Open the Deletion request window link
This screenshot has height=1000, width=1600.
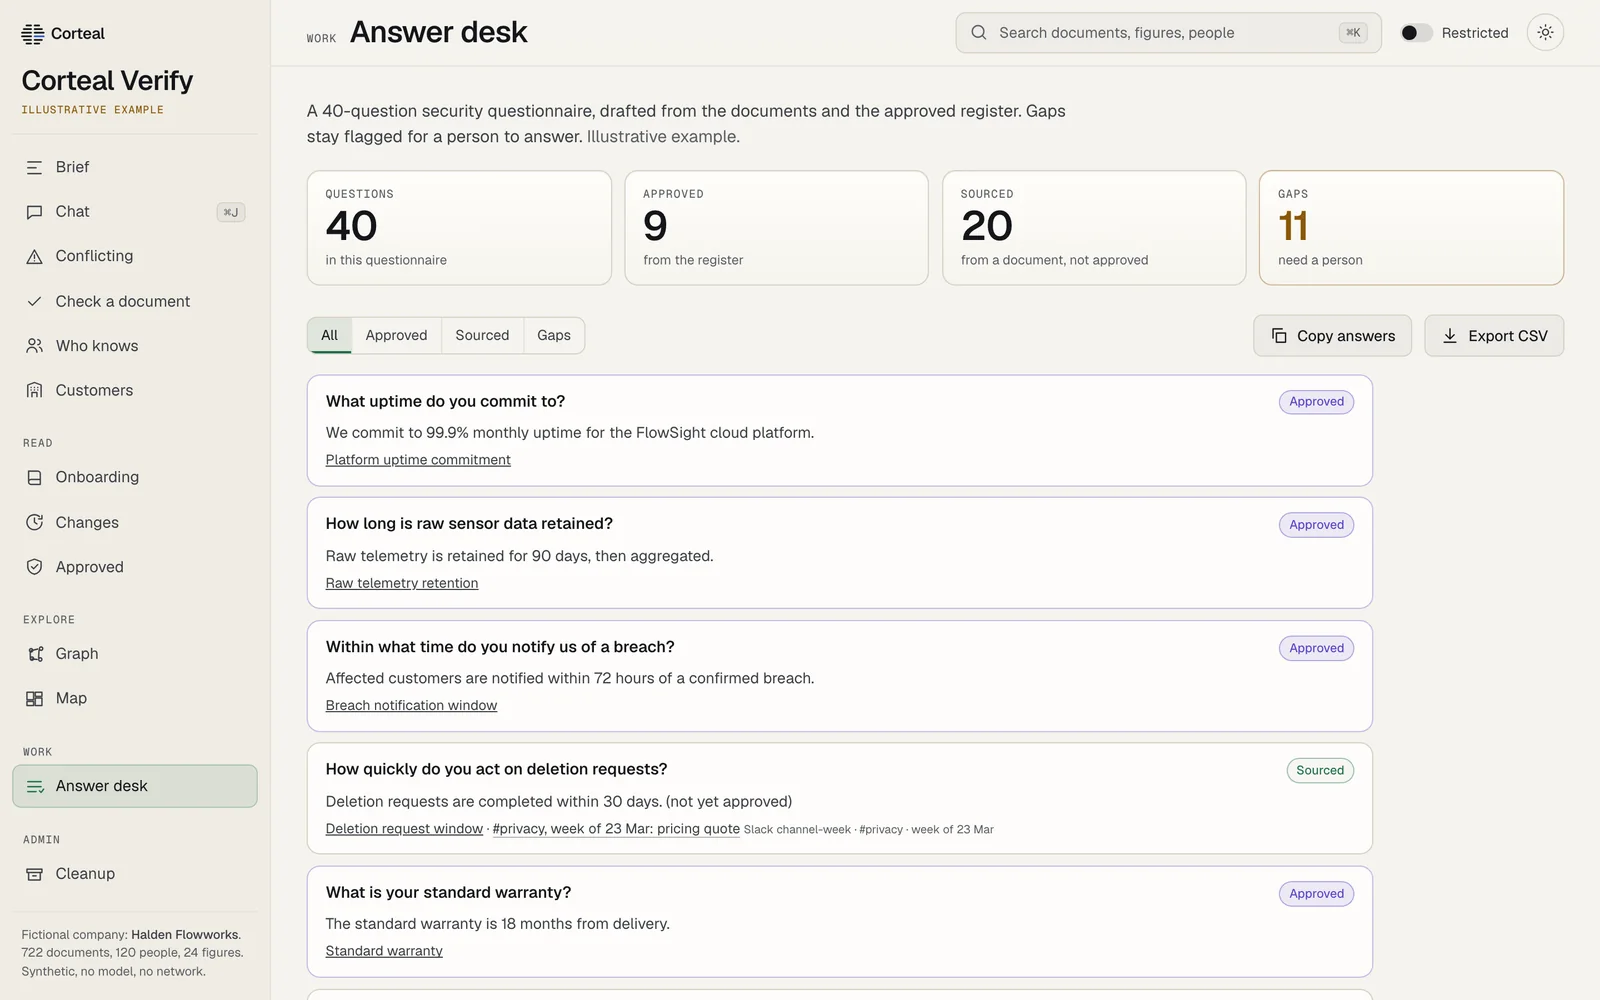[404, 829]
